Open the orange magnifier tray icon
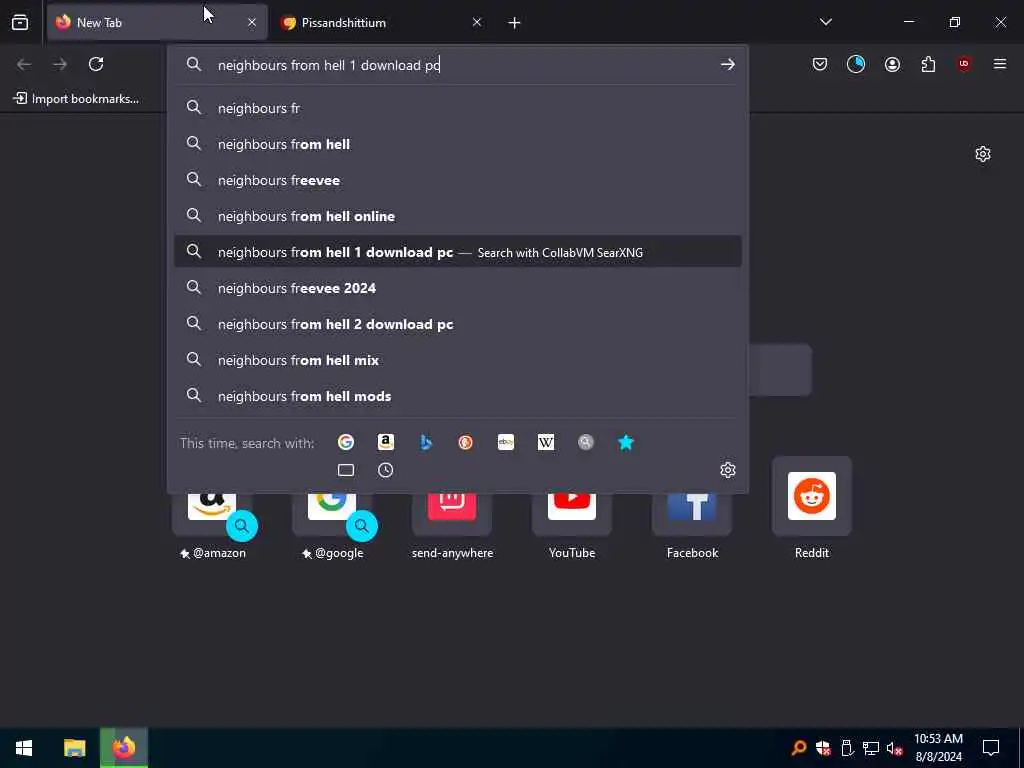1024x768 pixels. pyautogui.click(x=799, y=748)
